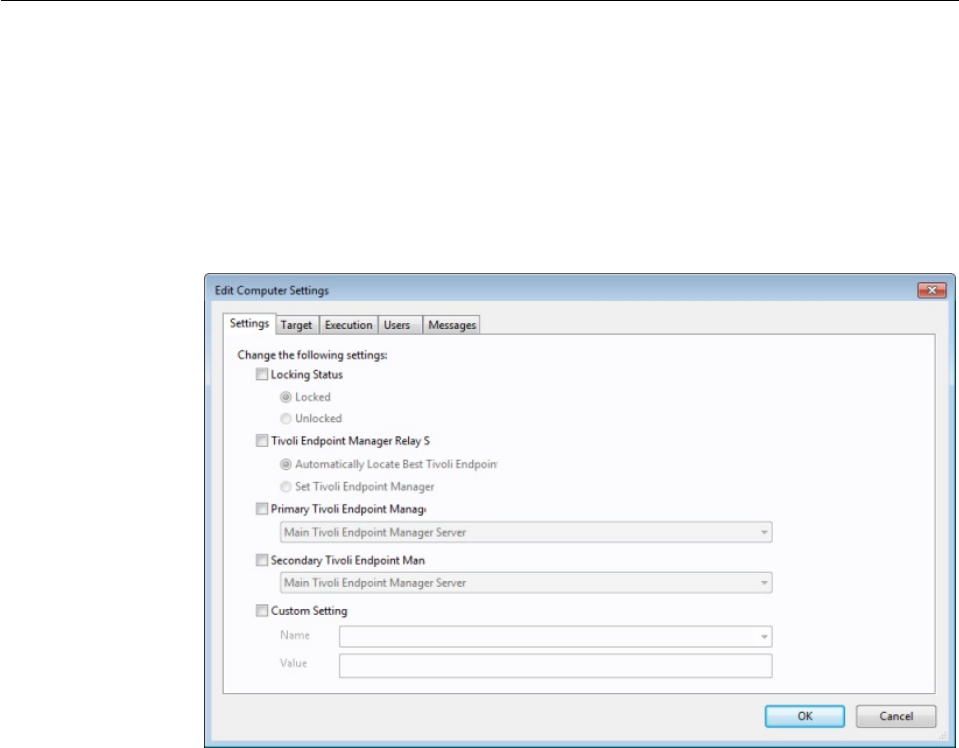Click the custom setting Value field

click(x=555, y=665)
